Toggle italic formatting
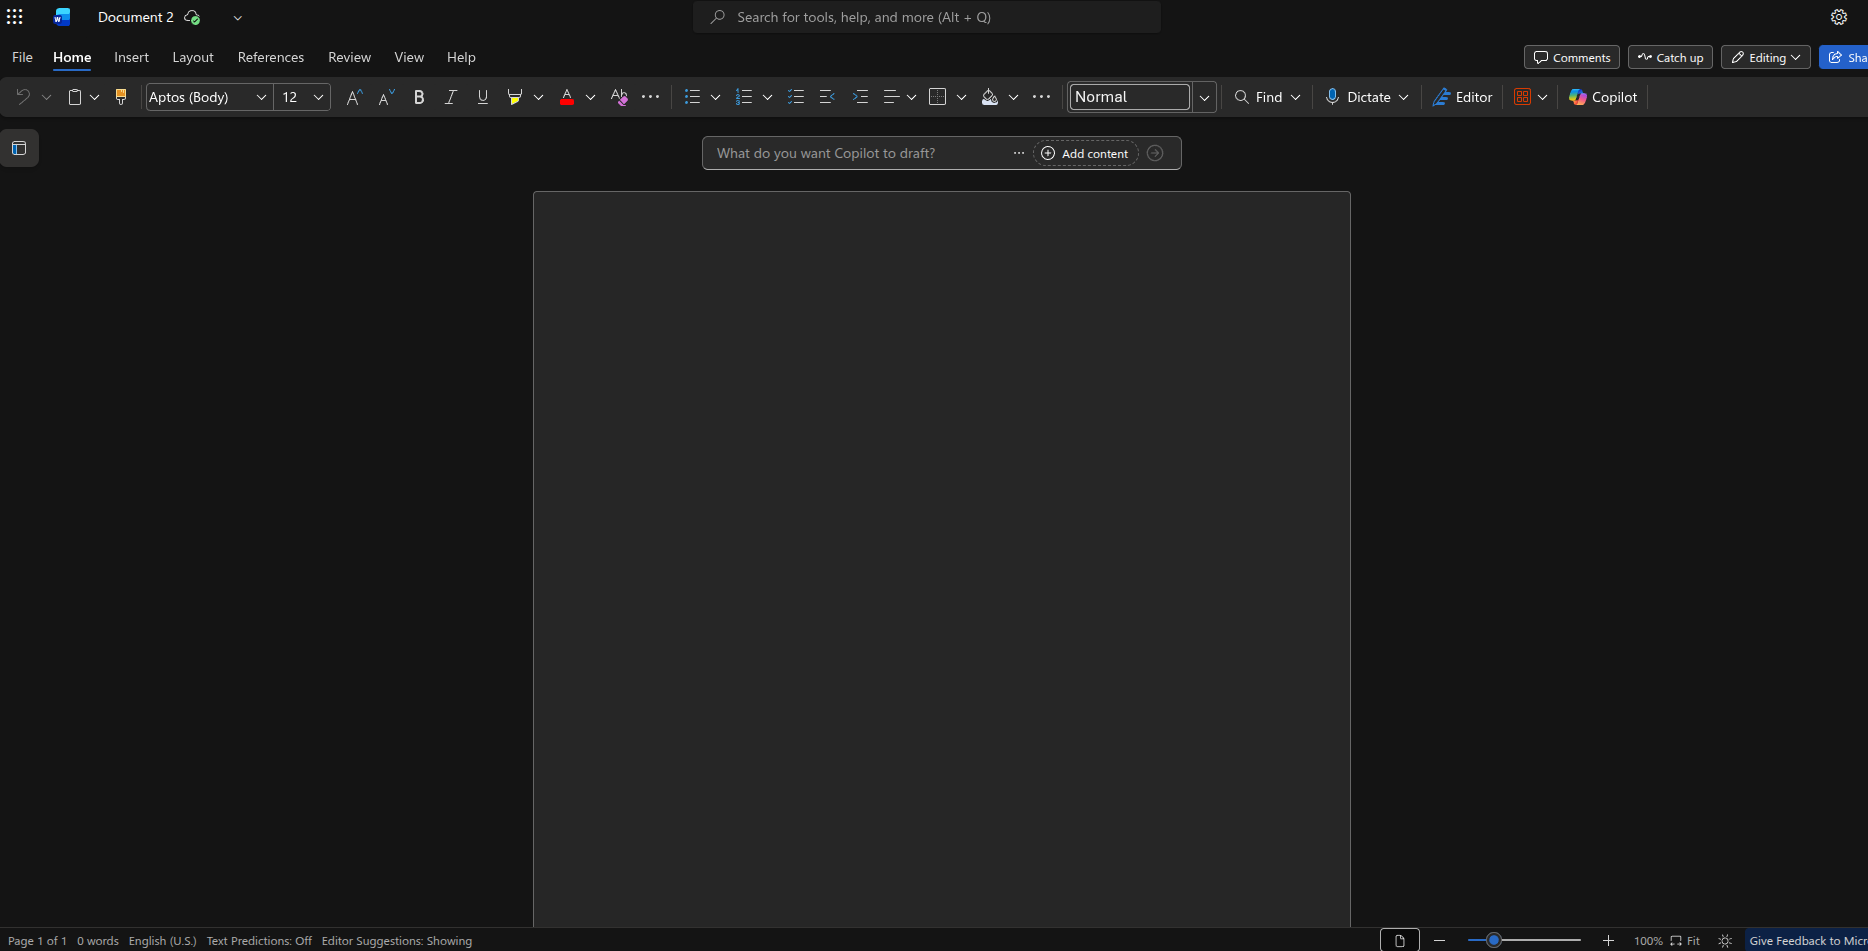Image resolution: width=1868 pixels, height=951 pixels. 451,97
